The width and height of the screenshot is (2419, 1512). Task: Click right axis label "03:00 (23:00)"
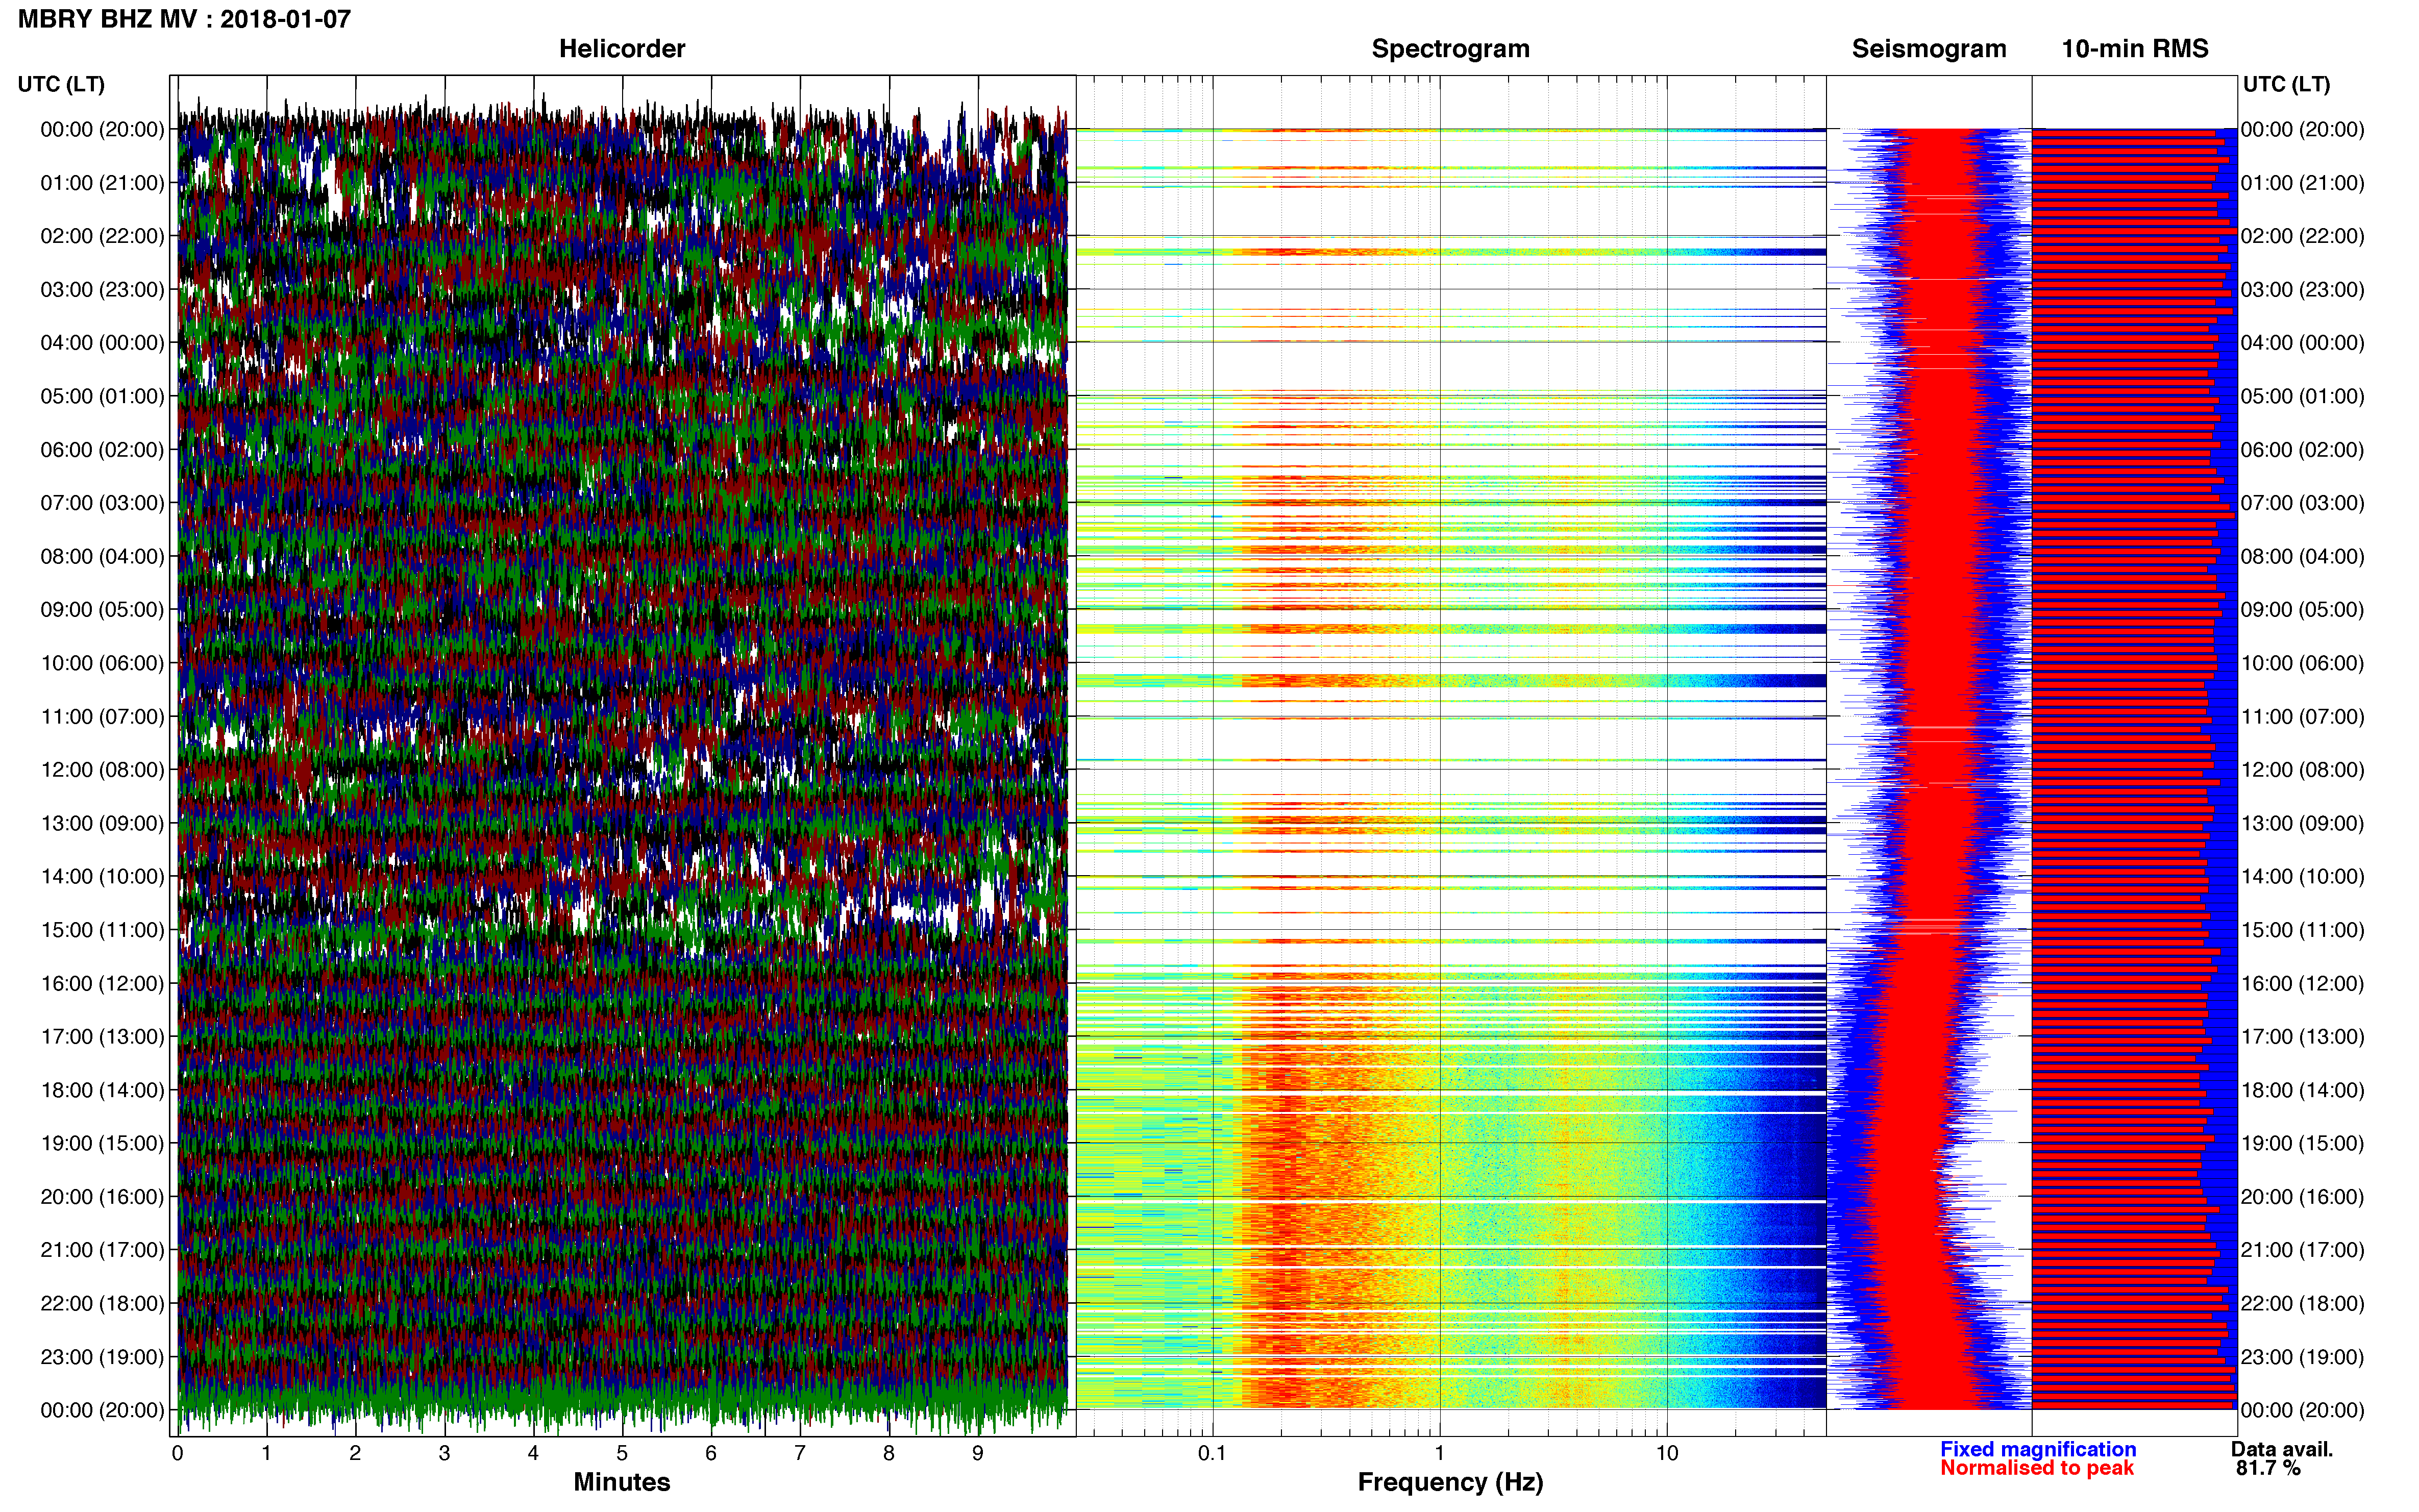[2302, 289]
